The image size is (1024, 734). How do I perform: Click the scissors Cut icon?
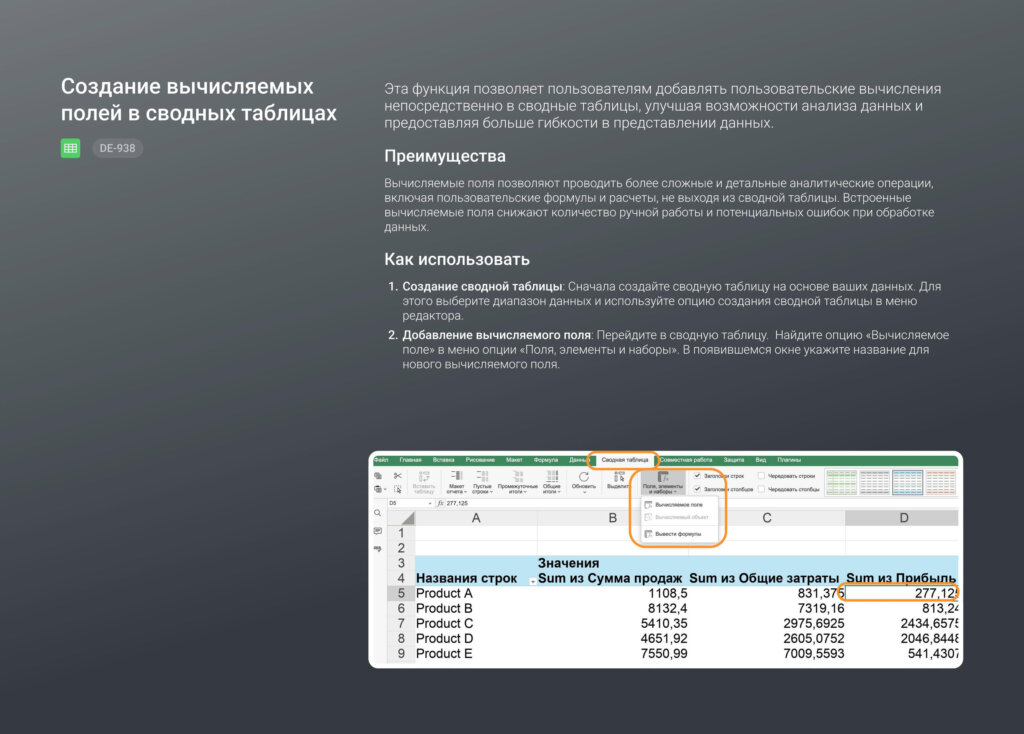[397, 476]
